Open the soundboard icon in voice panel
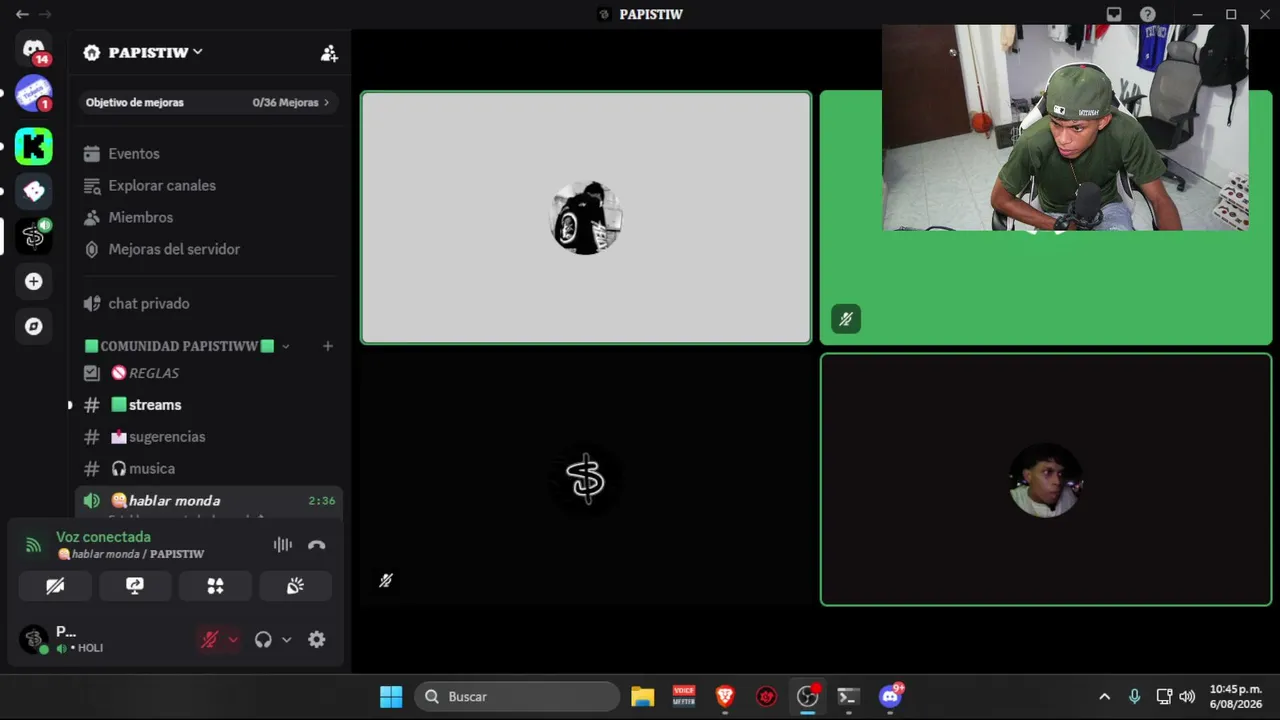The width and height of the screenshot is (1280, 720). (x=295, y=586)
